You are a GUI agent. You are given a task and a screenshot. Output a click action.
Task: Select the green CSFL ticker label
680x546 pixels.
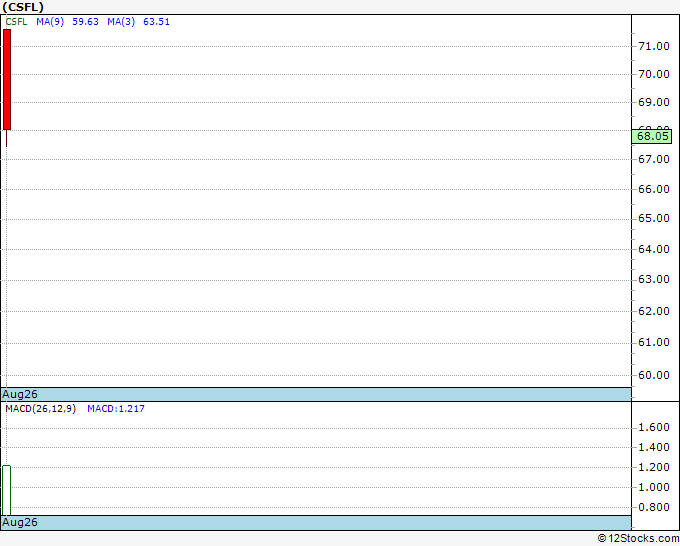(x=16, y=22)
